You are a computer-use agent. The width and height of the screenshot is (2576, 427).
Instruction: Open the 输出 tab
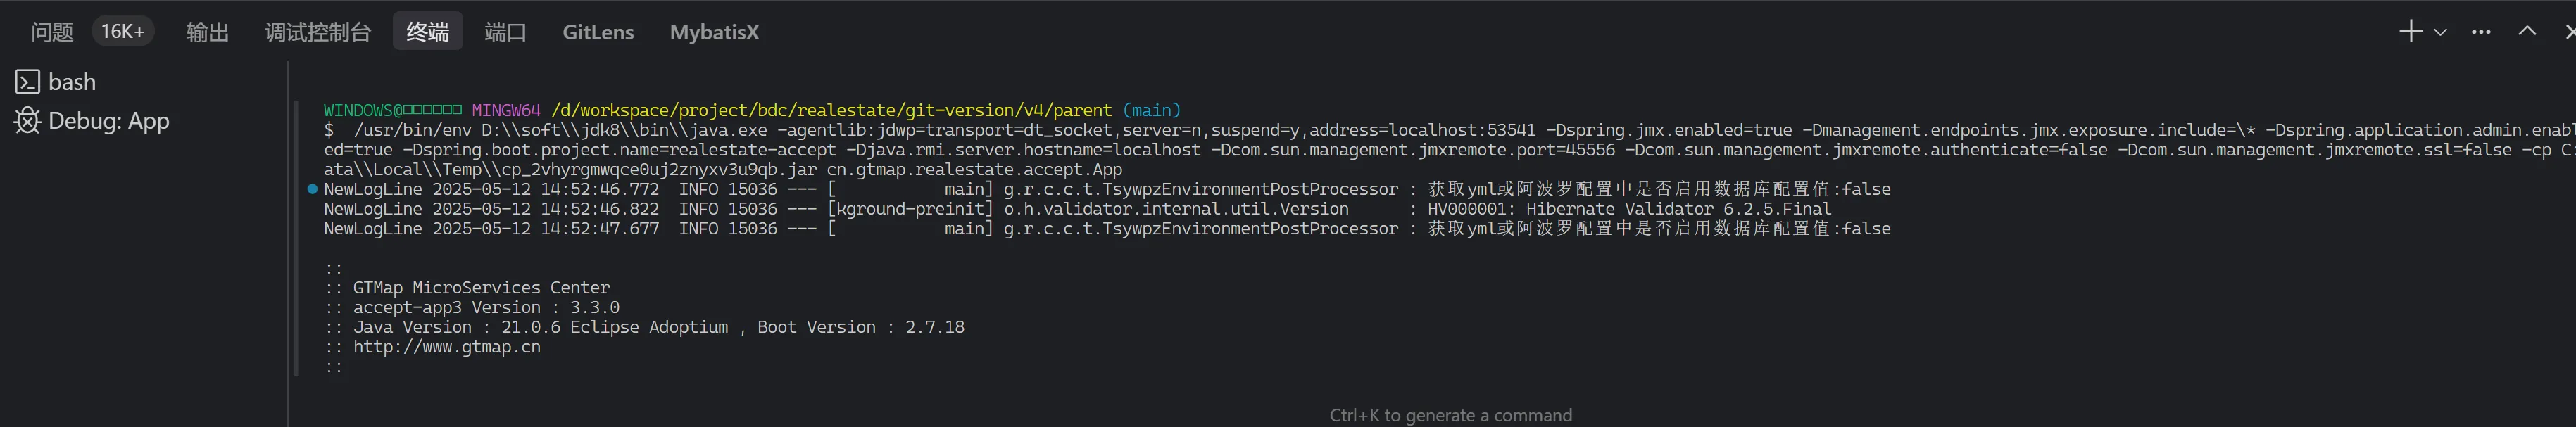208,32
